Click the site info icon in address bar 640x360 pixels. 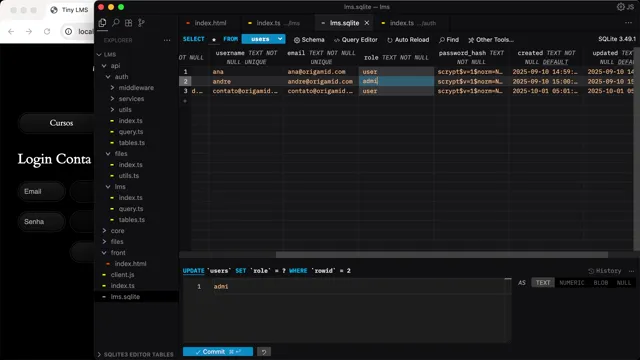pos(69,31)
